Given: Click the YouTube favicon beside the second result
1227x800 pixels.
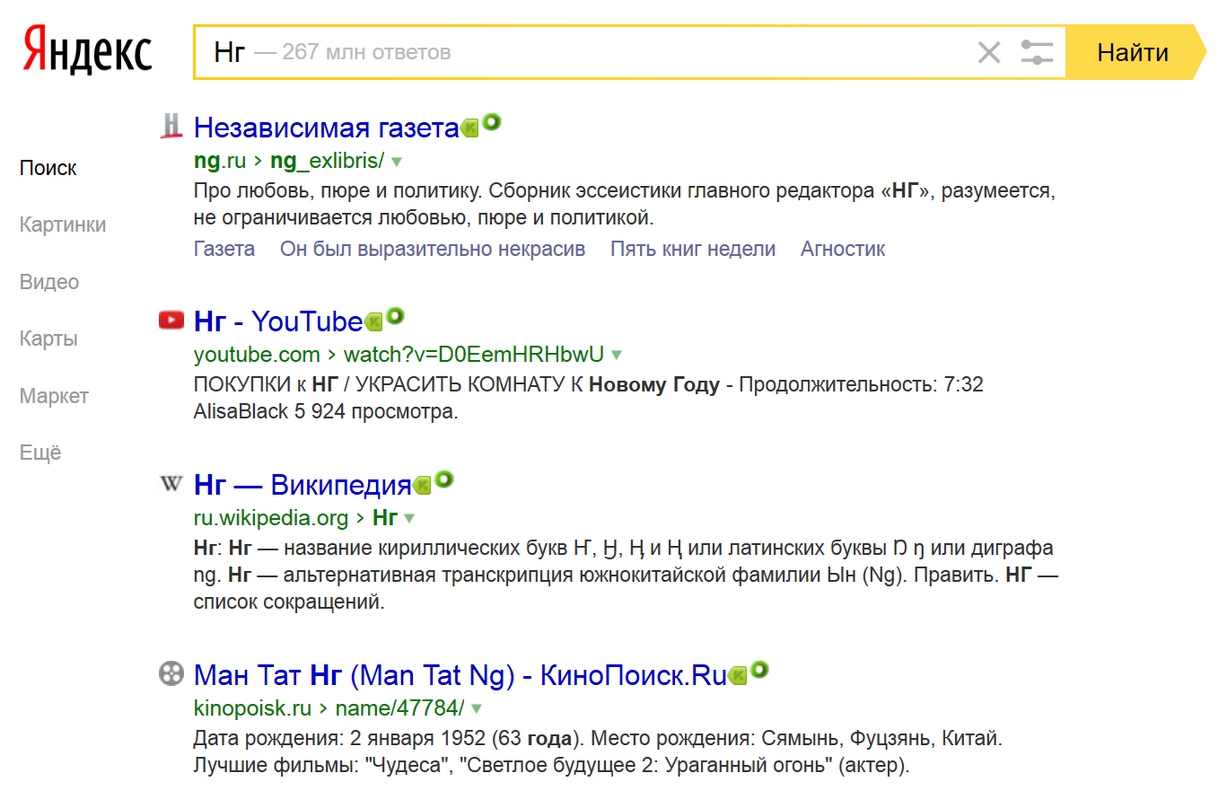Looking at the screenshot, I should point(172,320).
